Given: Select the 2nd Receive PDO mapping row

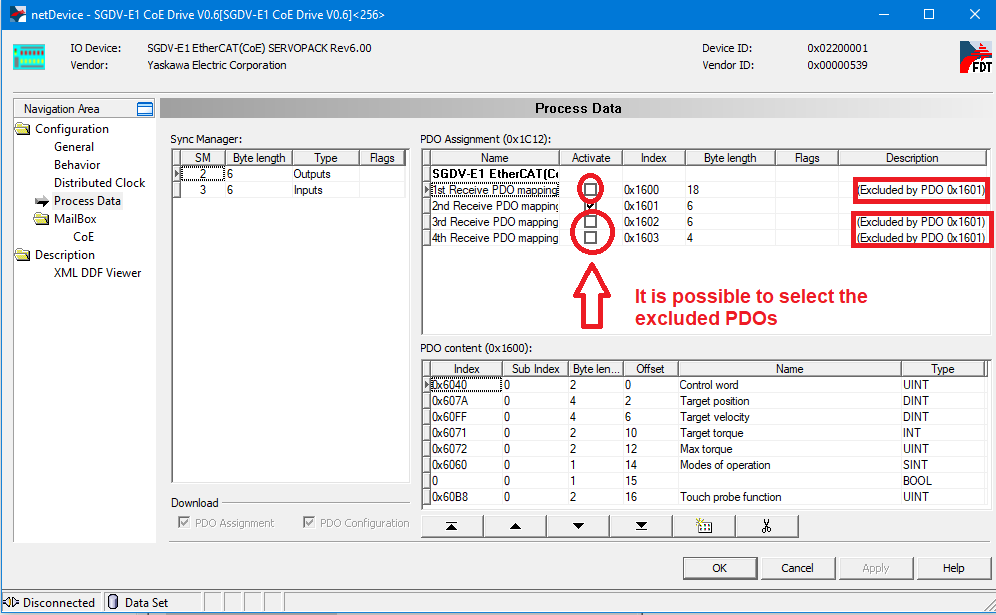Looking at the screenshot, I should pos(705,206).
